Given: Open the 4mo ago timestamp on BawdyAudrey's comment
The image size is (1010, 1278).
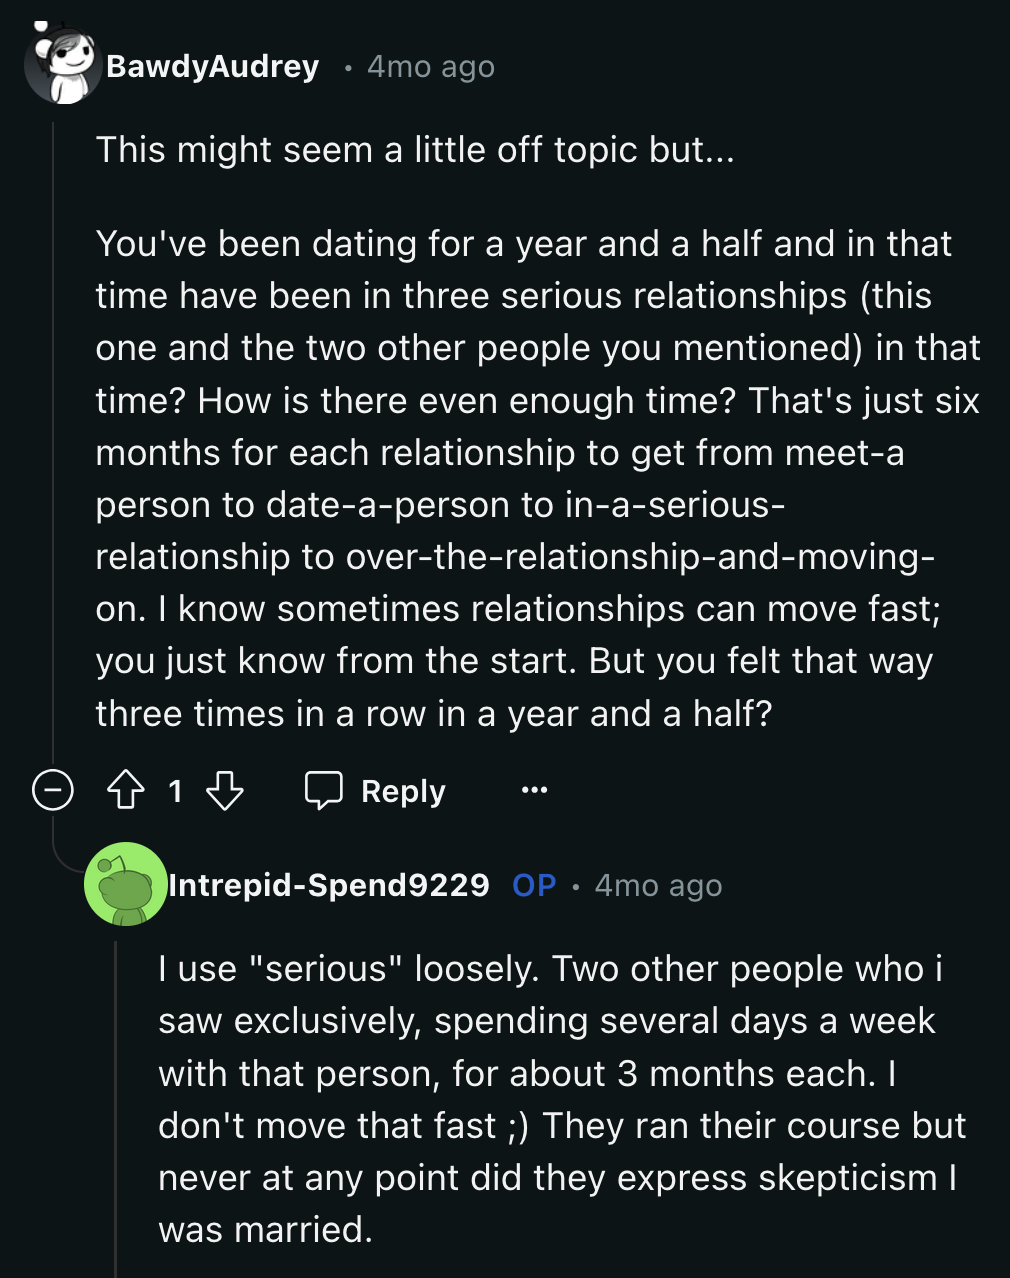Looking at the screenshot, I should coord(430,66).
